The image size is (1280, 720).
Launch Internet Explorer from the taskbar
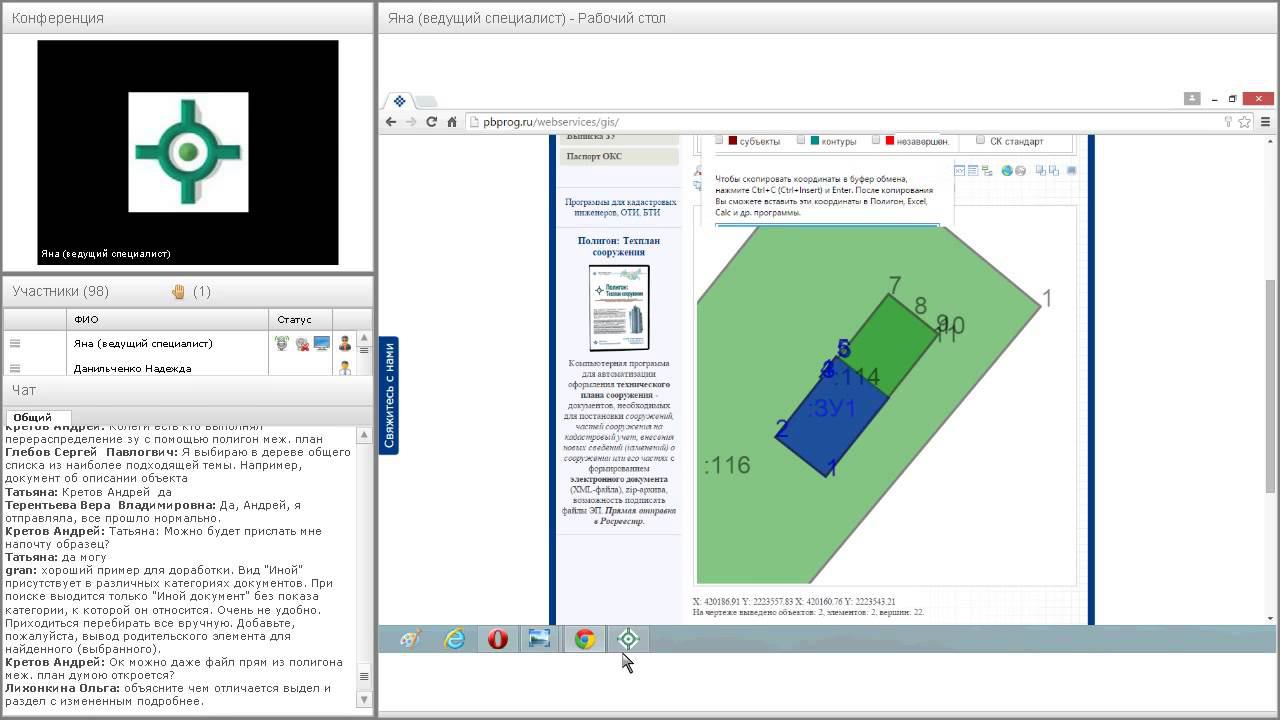[455, 639]
